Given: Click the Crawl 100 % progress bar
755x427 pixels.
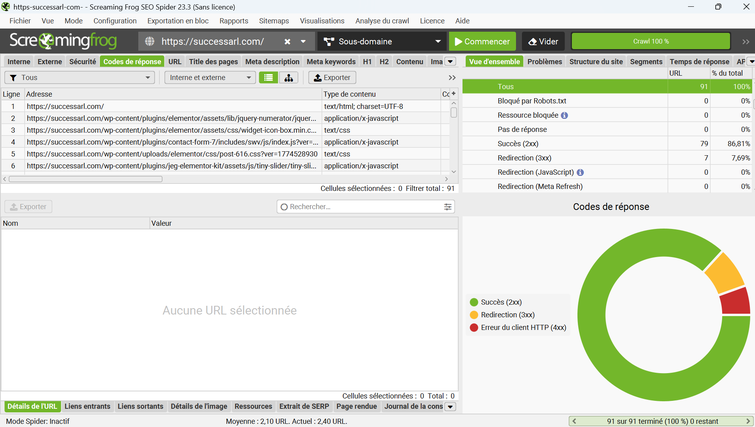Looking at the screenshot, I should point(651,42).
